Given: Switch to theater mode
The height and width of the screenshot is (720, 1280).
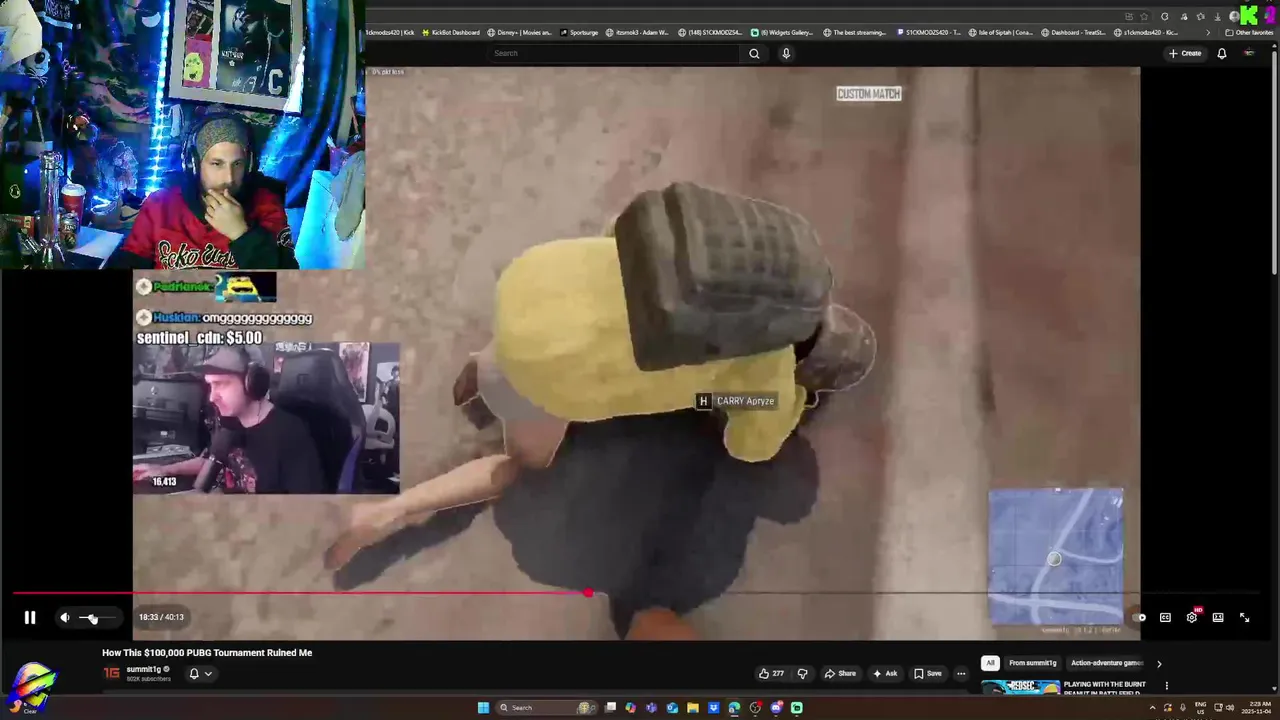Looking at the screenshot, I should point(1218,617).
